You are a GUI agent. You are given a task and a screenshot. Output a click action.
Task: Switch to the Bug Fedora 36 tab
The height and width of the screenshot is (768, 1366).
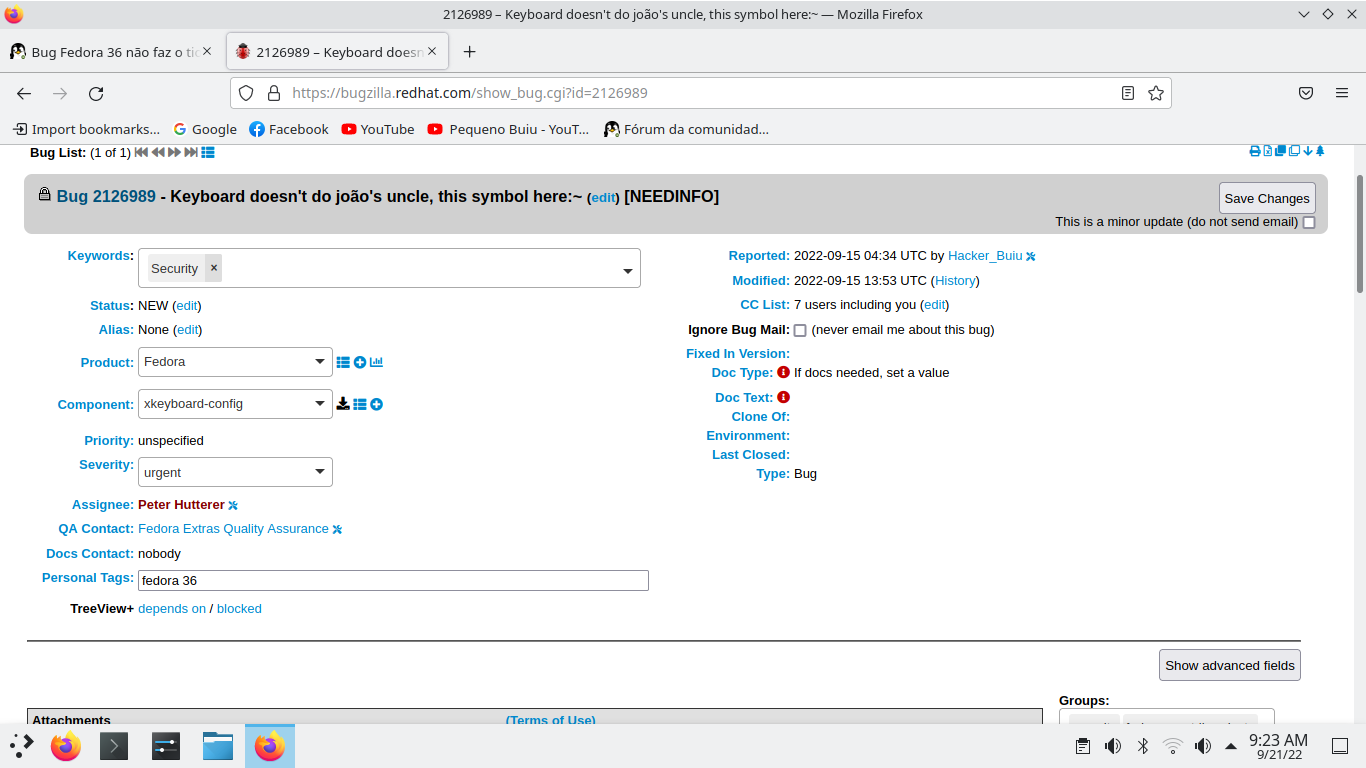pos(111,52)
